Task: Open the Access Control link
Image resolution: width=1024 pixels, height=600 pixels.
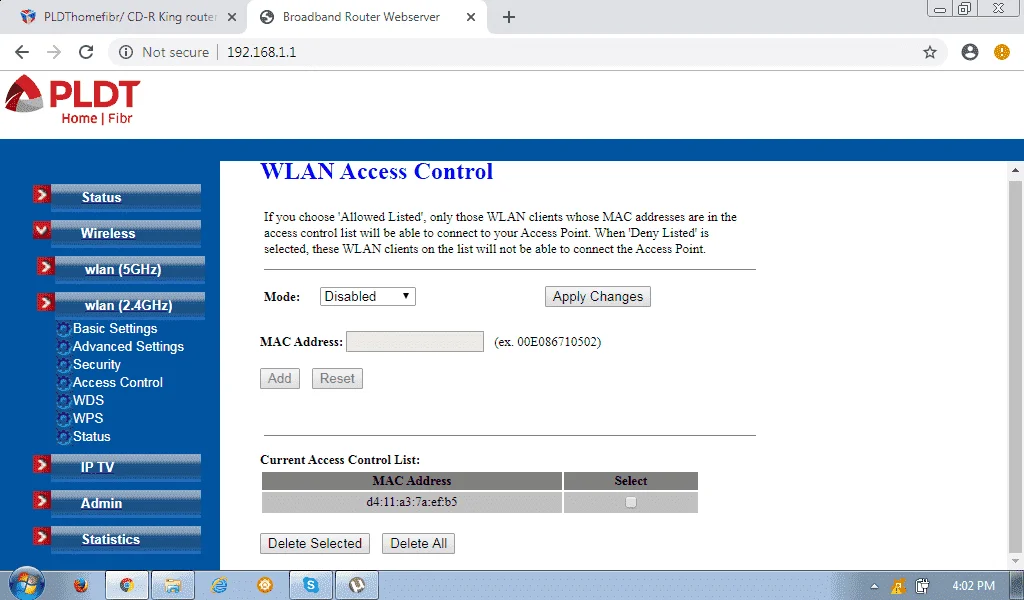Action: pos(118,383)
